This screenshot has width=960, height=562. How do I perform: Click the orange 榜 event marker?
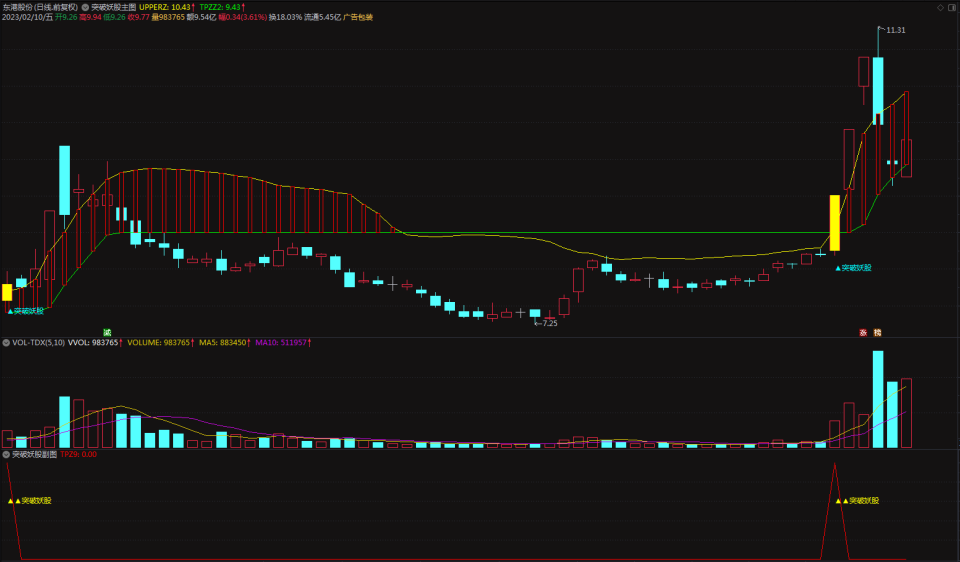pyautogui.click(x=877, y=332)
